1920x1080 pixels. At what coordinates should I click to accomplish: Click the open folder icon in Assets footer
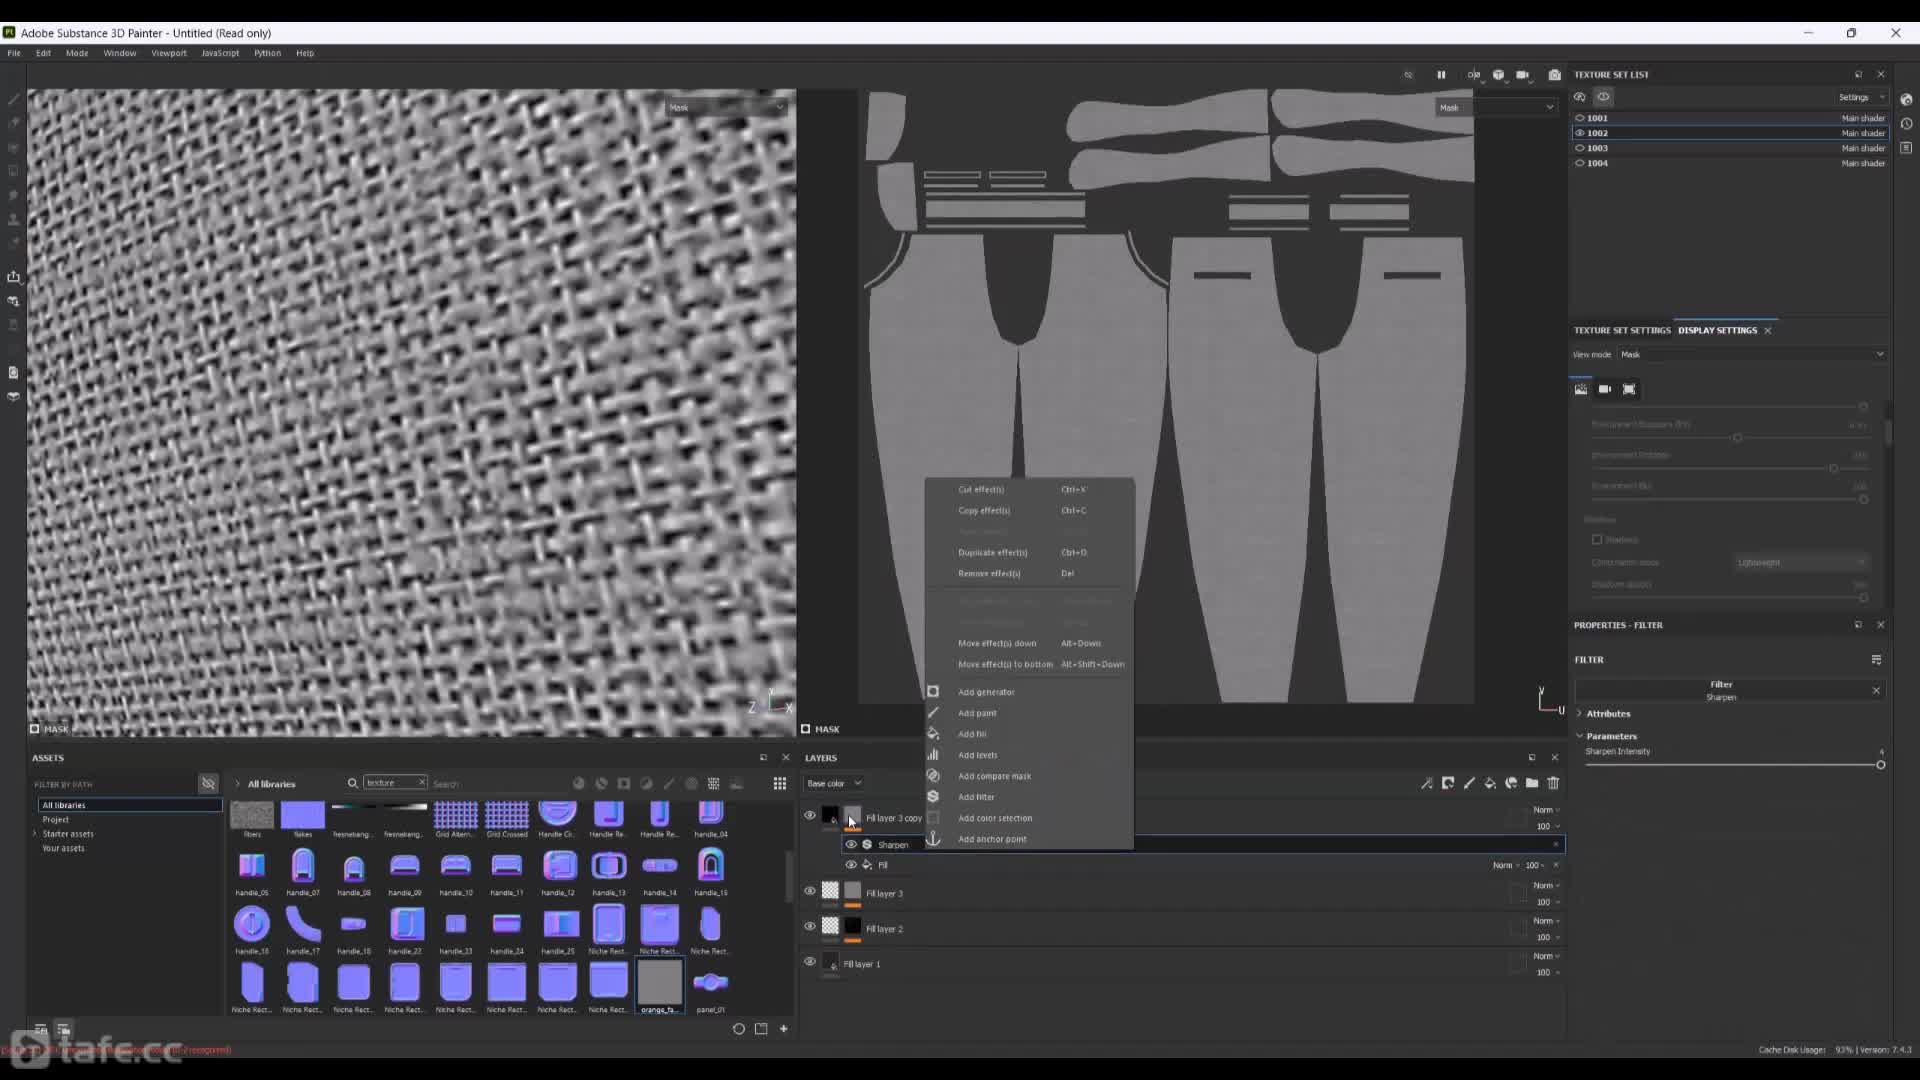point(761,1028)
